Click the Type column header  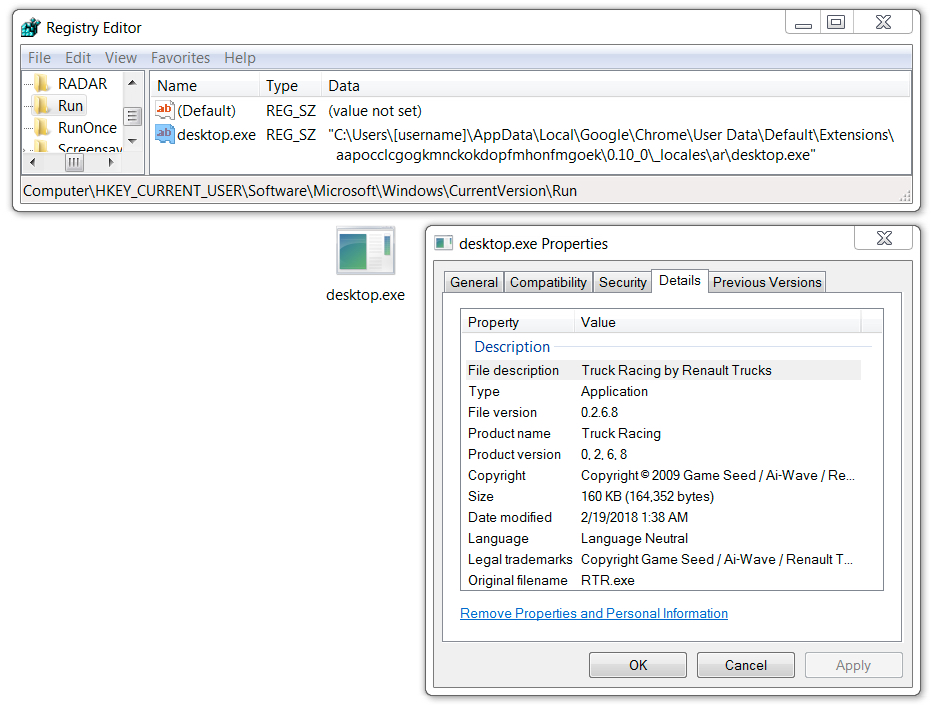click(290, 86)
